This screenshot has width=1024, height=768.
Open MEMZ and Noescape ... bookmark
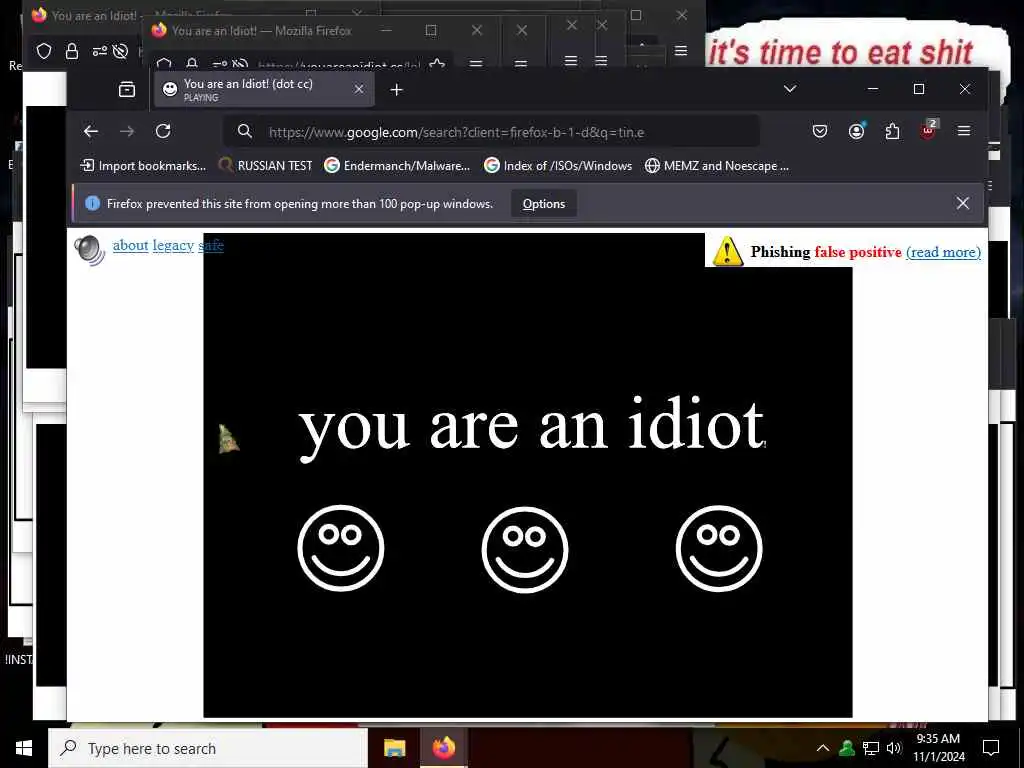716,166
